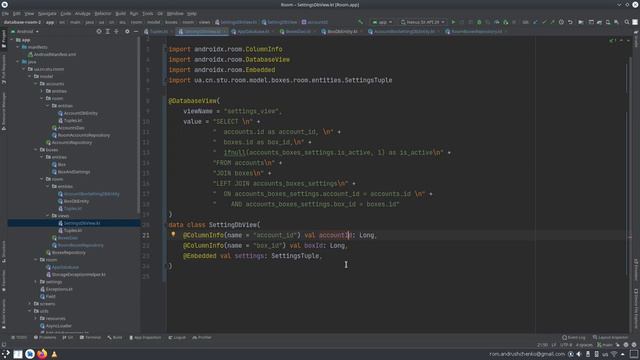The width and height of the screenshot is (640, 360).
Task: Switch to the RoomBoxesRepository.kt editor tab
Action: pyautogui.click(x=477, y=31)
